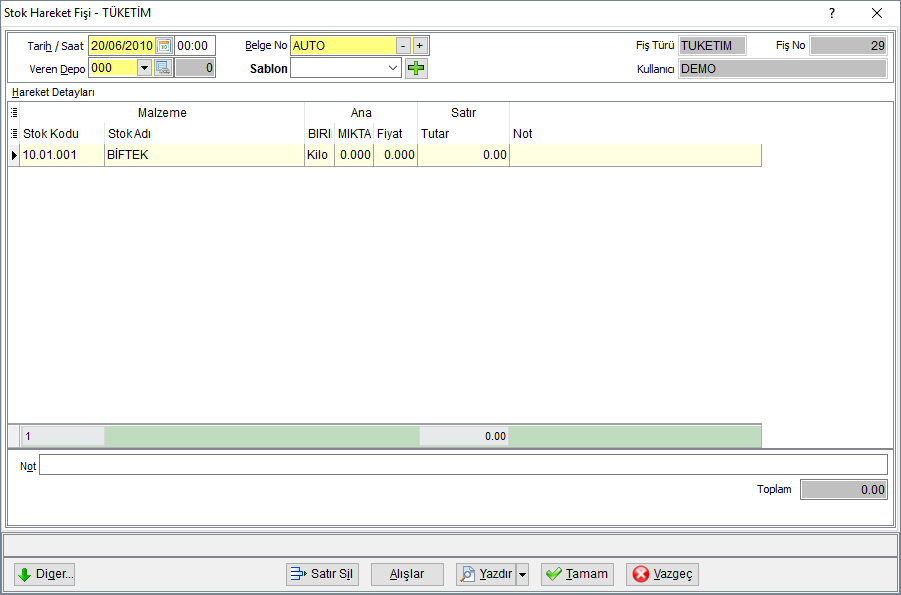Focus the date field 20/06/2010

click(122, 45)
